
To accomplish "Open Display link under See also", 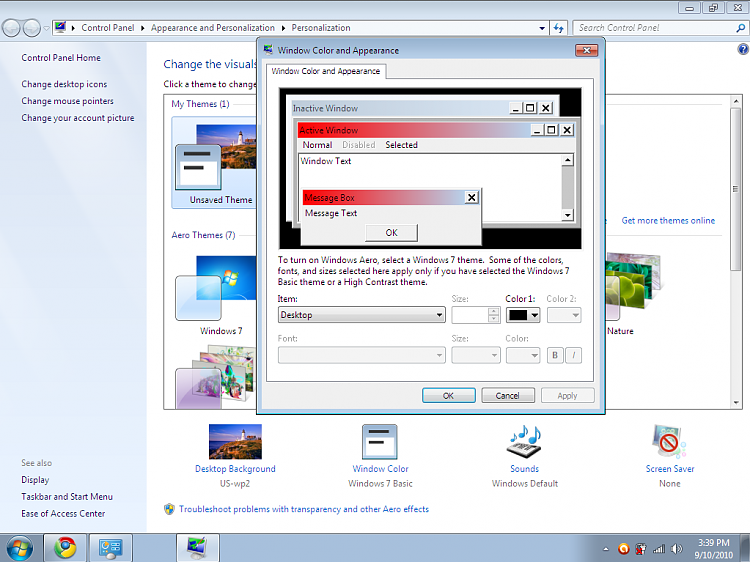I will 35,480.
